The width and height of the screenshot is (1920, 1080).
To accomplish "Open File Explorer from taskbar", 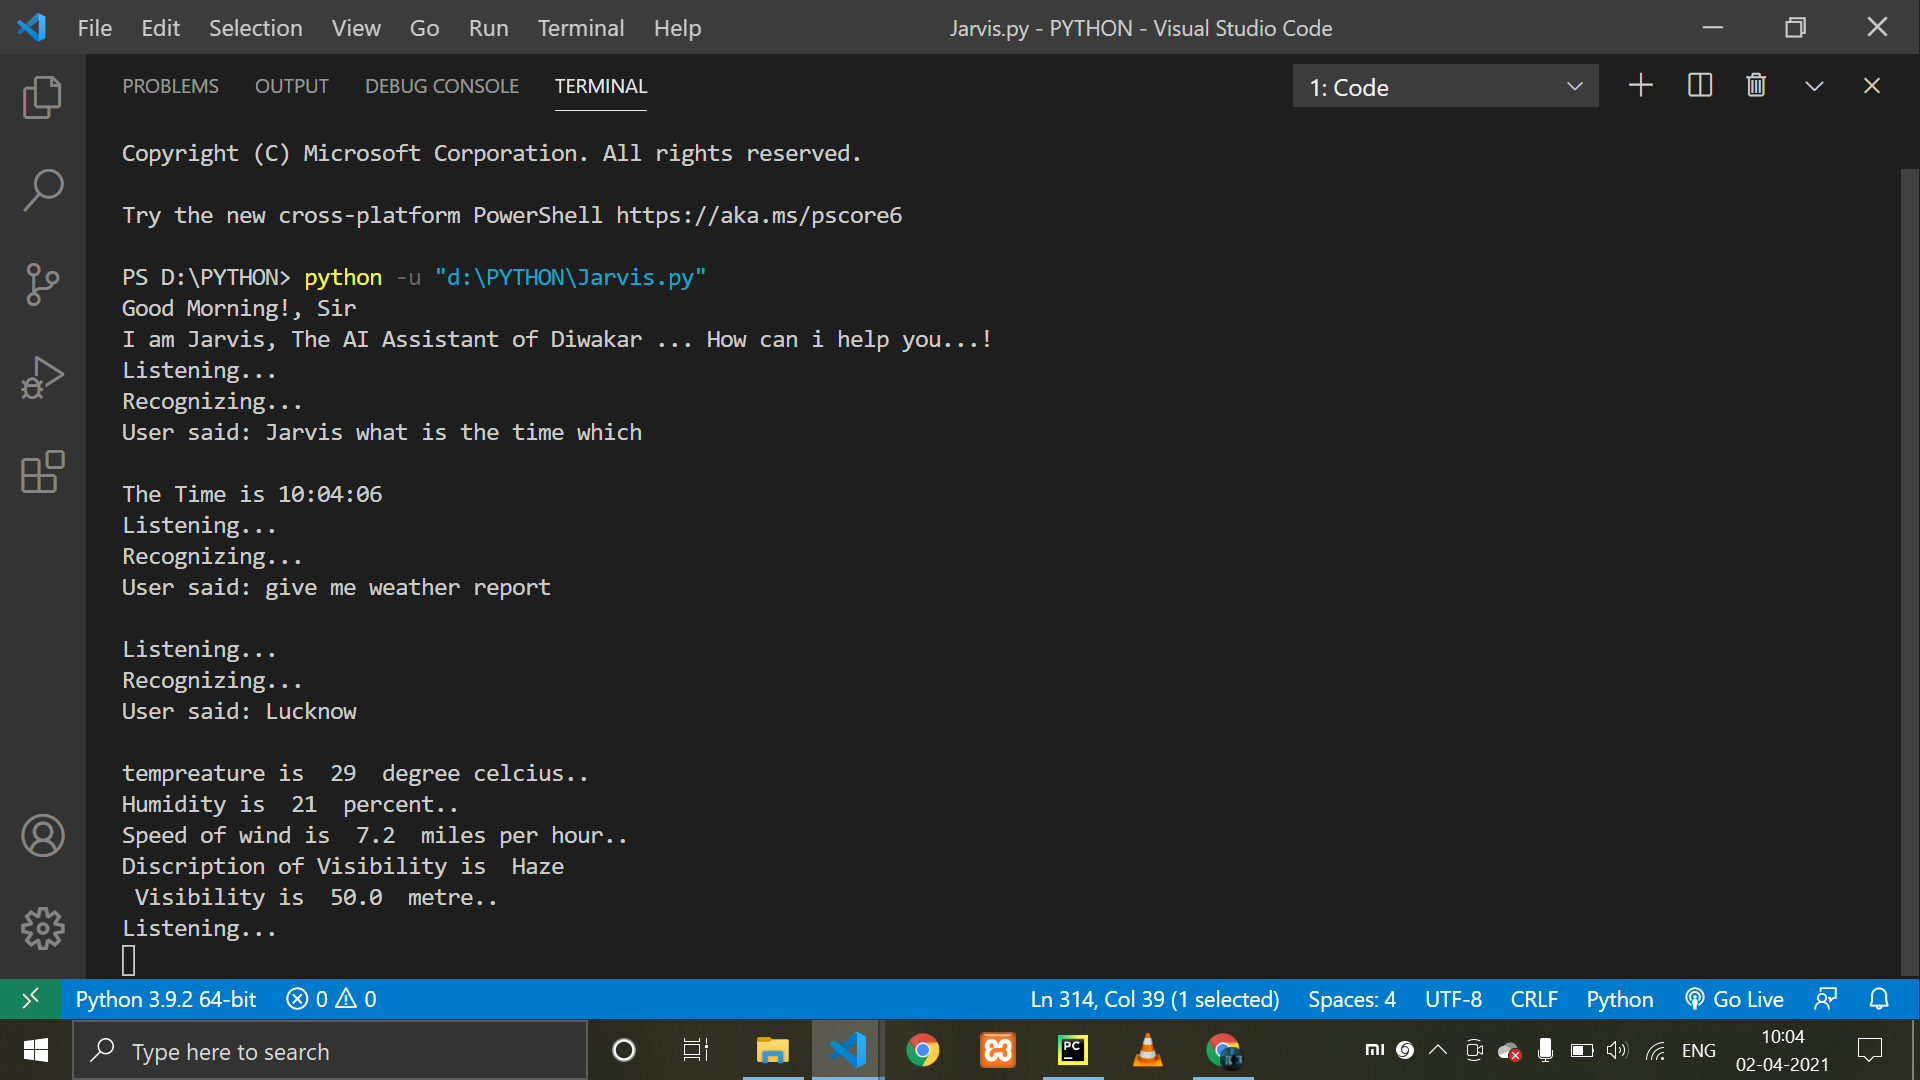I will pos(772,1050).
